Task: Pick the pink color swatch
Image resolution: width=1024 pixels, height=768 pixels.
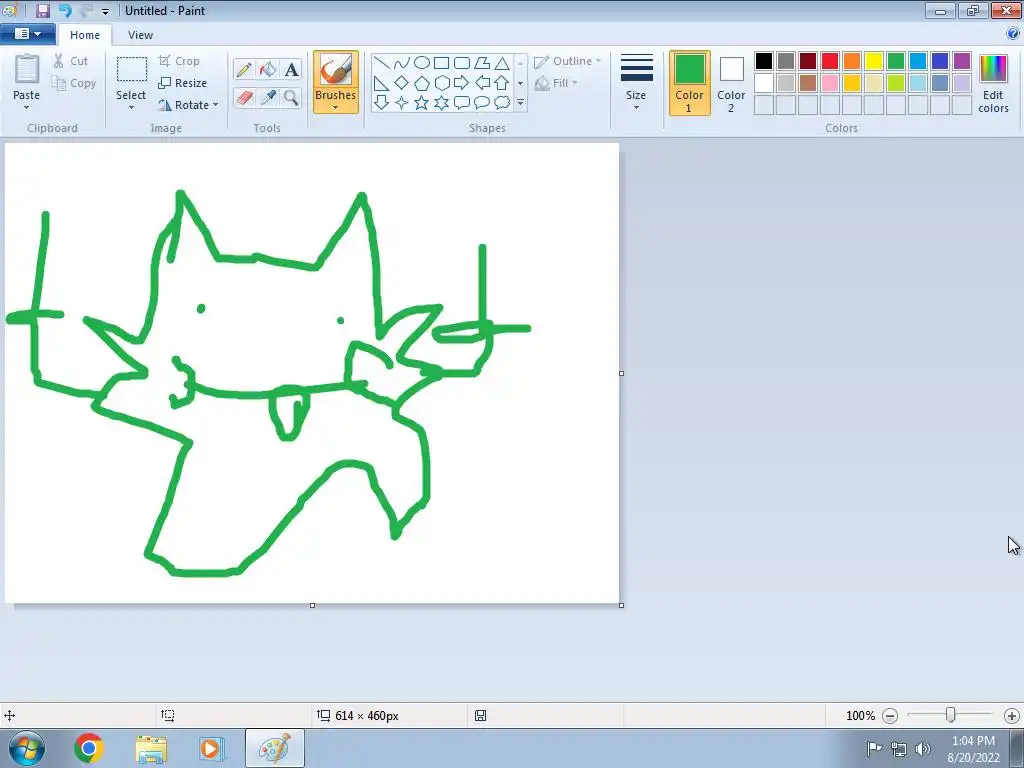Action: 830,83
